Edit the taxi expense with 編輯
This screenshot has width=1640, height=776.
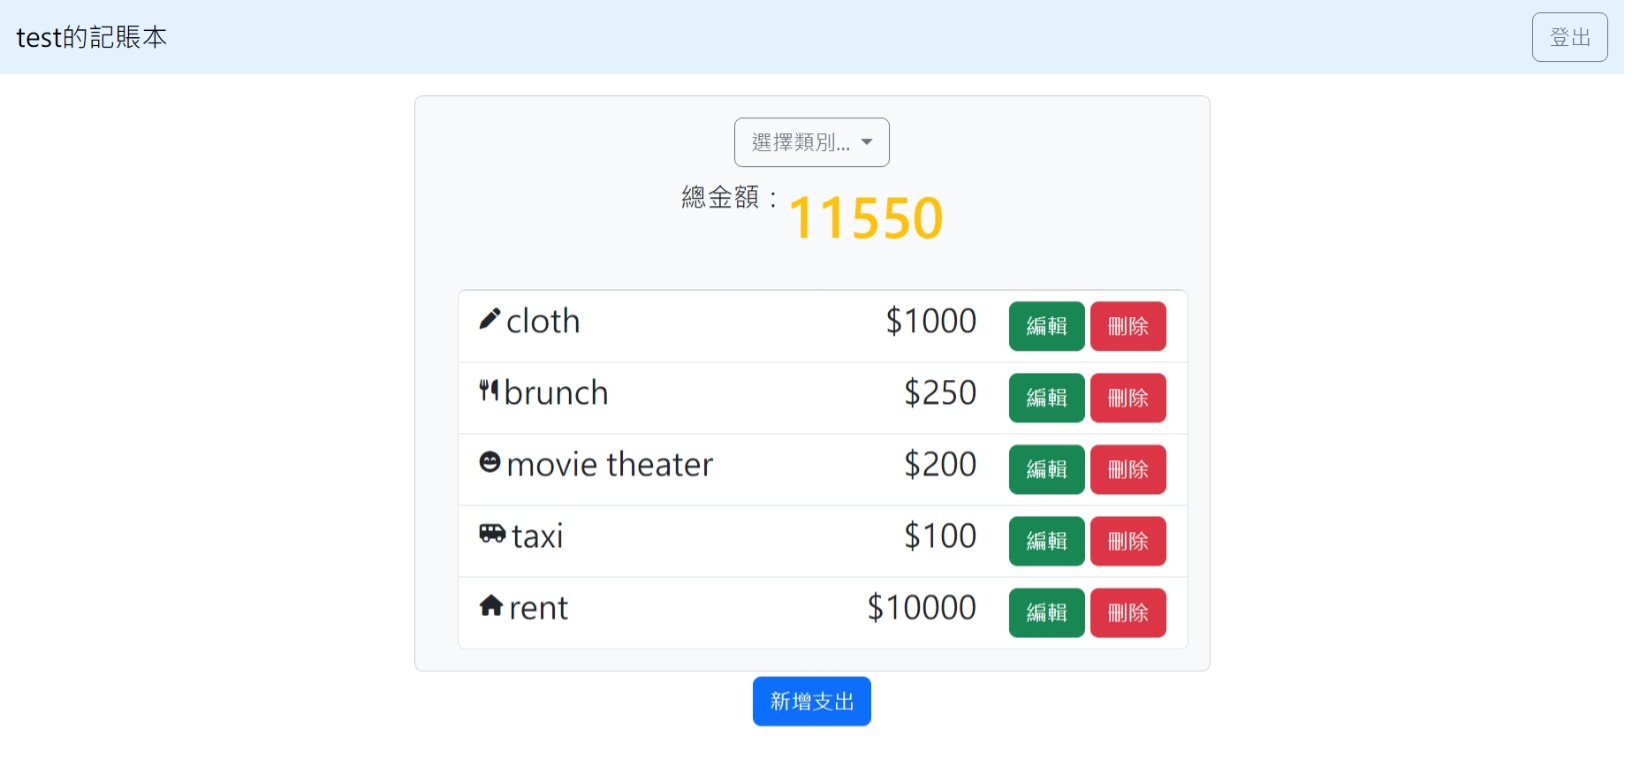coord(1046,541)
